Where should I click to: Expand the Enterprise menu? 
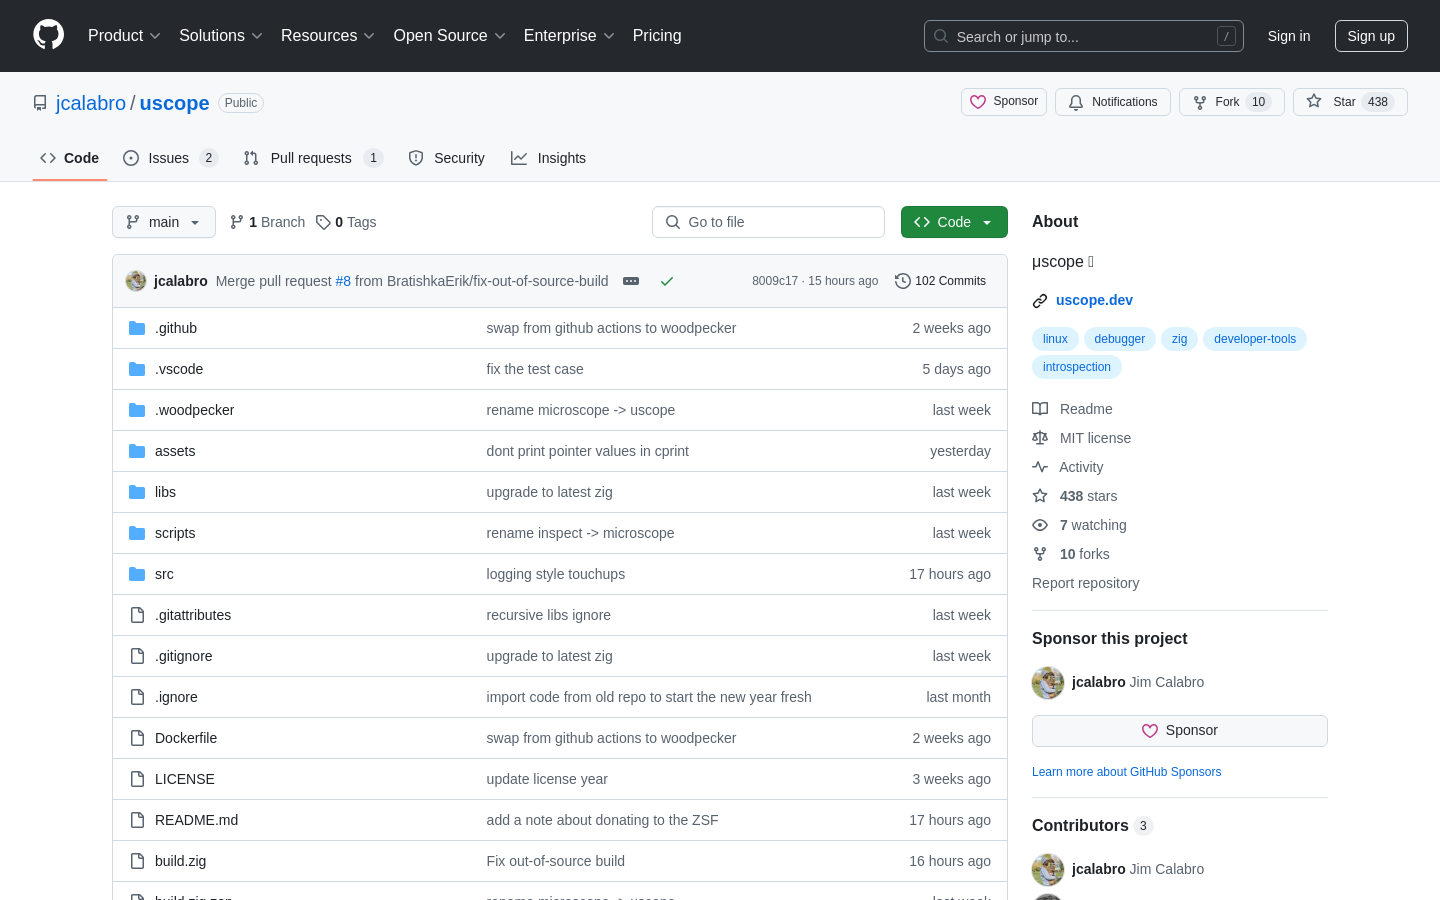(569, 36)
